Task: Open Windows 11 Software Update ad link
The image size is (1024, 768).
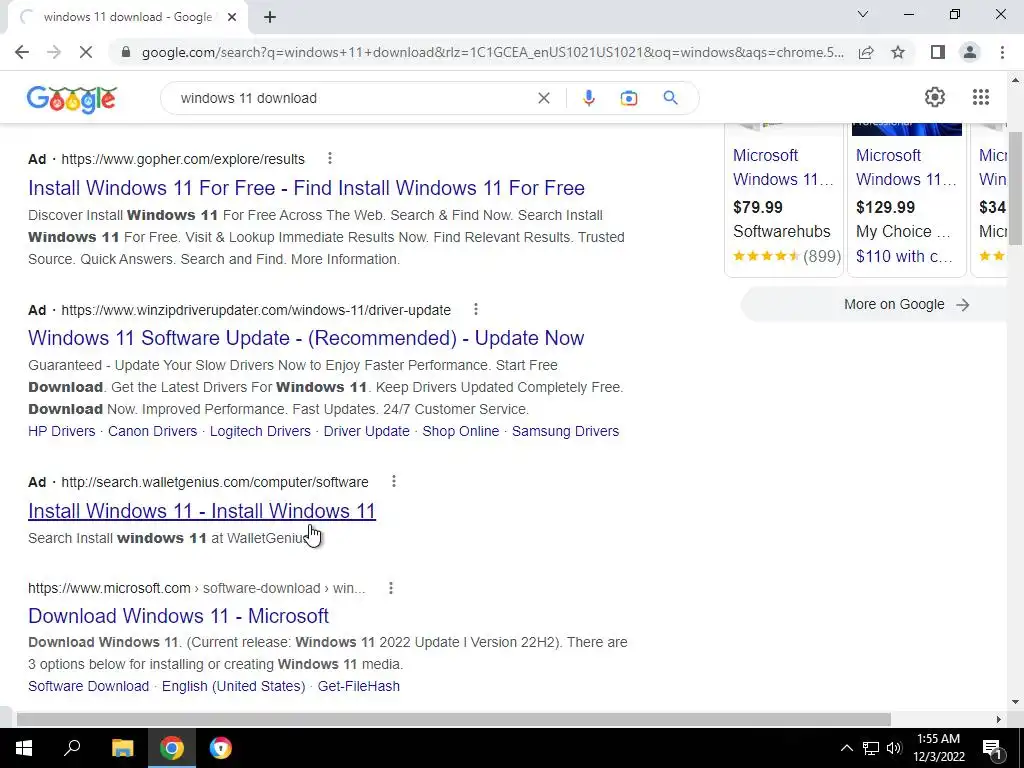Action: click(x=306, y=338)
